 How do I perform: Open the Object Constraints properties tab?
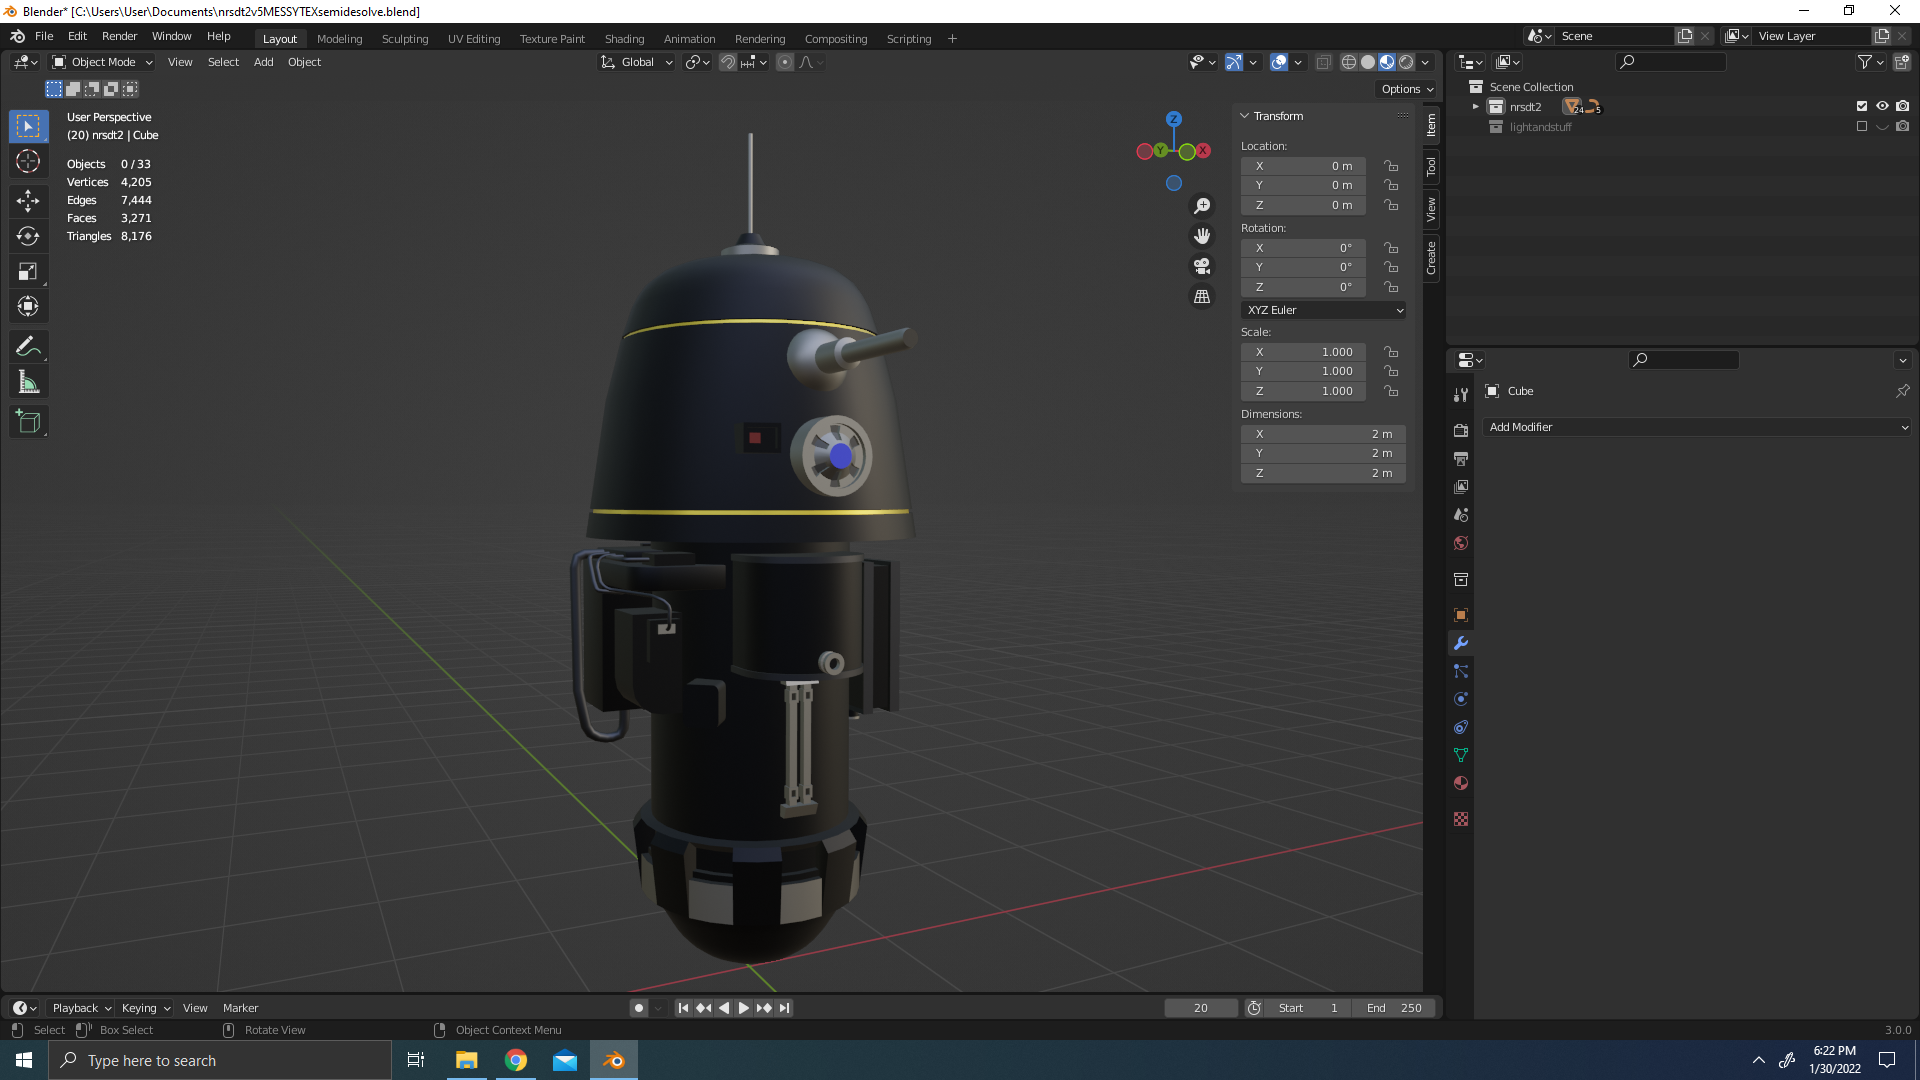[x=1461, y=727]
